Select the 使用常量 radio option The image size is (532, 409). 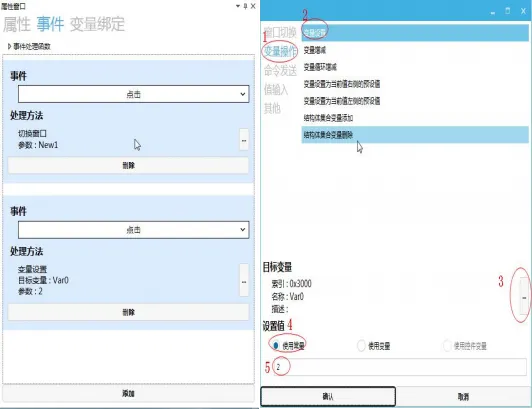pyautogui.click(x=289, y=346)
